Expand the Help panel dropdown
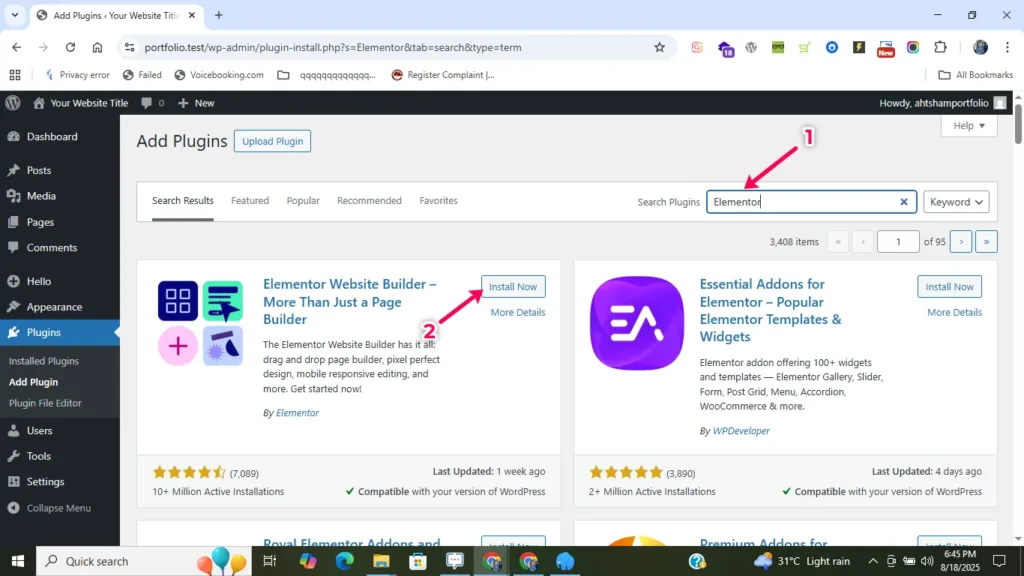 tap(968, 126)
